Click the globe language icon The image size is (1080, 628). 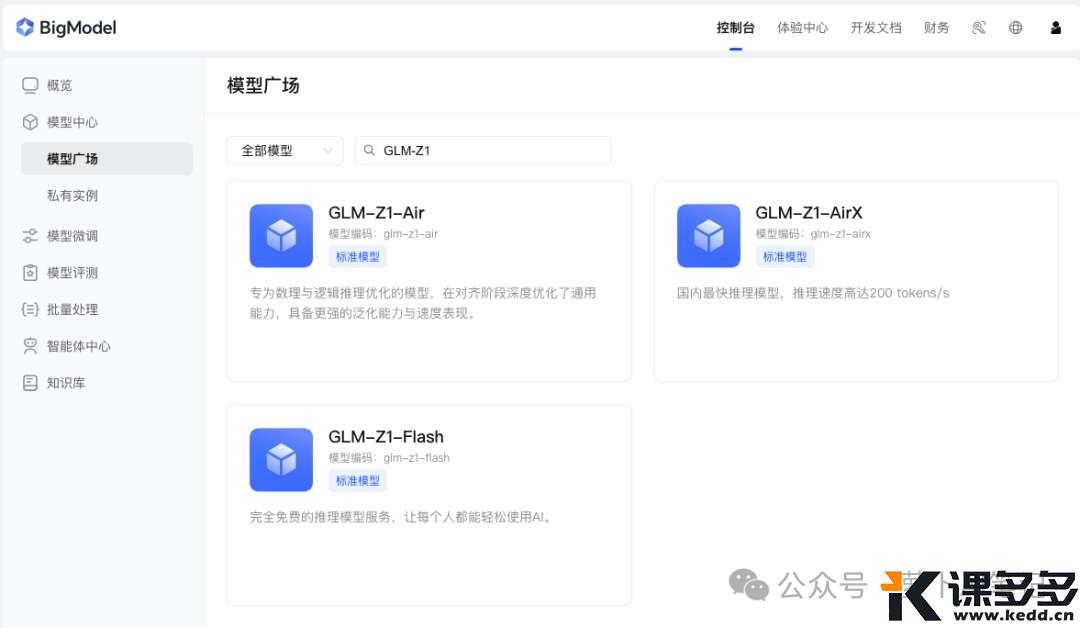point(1016,28)
